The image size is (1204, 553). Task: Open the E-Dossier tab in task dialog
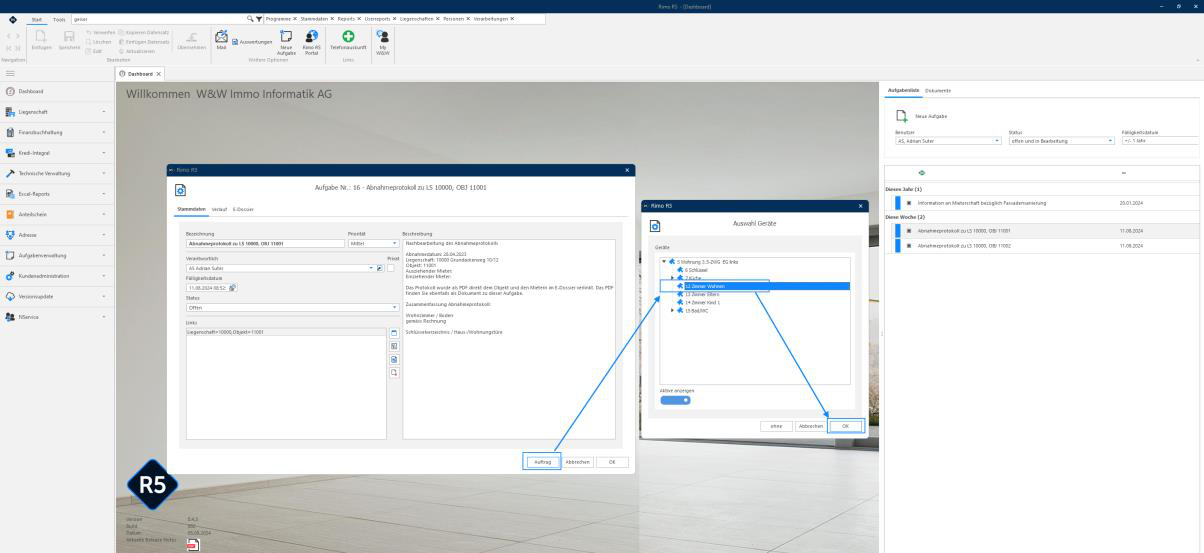[x=243, y=209]
